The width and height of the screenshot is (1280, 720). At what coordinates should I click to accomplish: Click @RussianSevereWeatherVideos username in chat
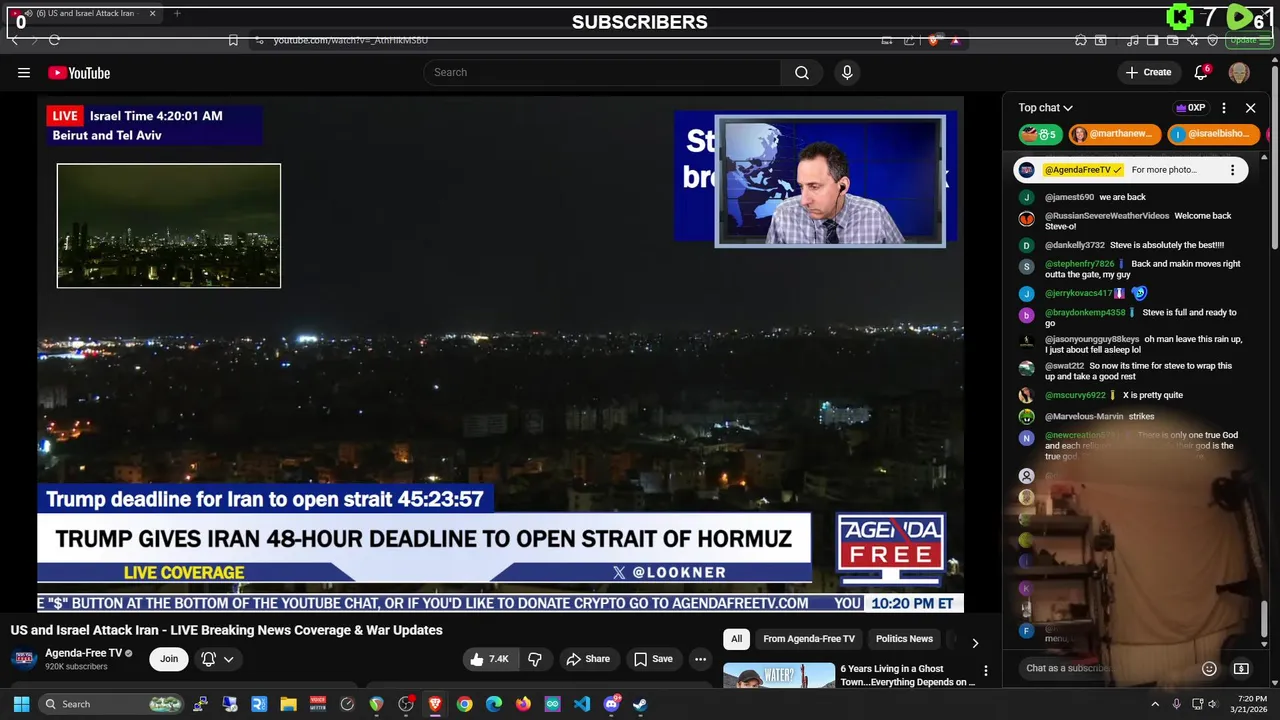point(1107,216)
